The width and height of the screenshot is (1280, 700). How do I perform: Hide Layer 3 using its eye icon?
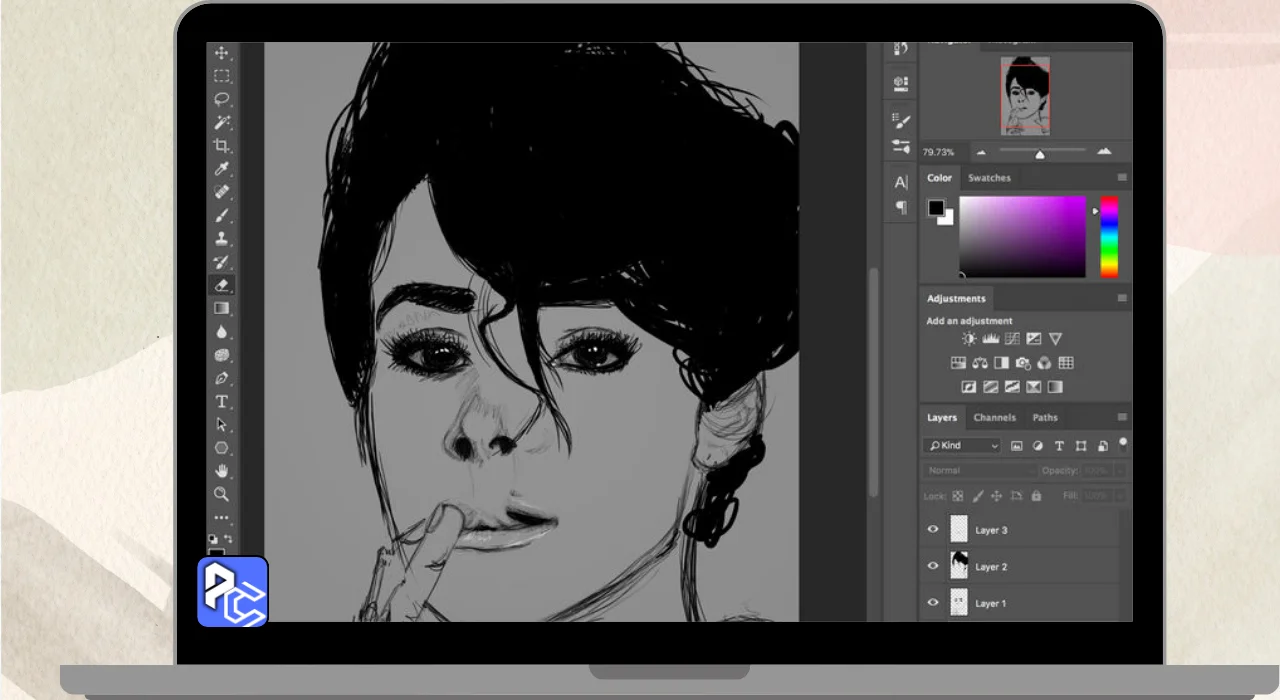933,530
